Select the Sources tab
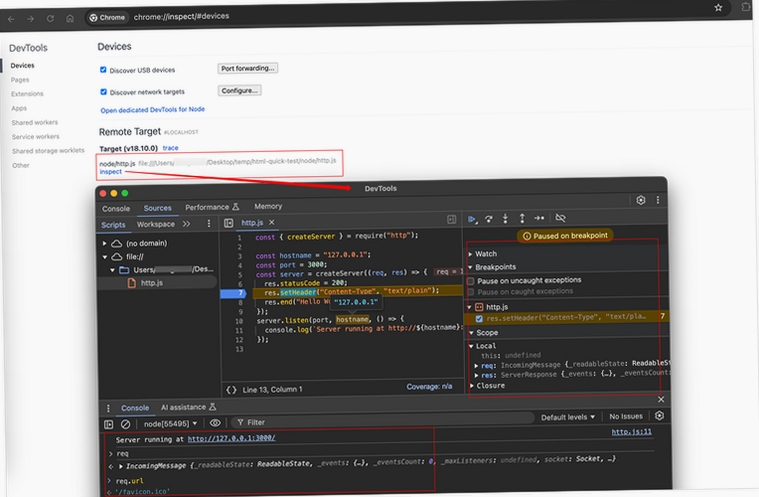Screen dimensions: 759x497 [x=157, y=208]
